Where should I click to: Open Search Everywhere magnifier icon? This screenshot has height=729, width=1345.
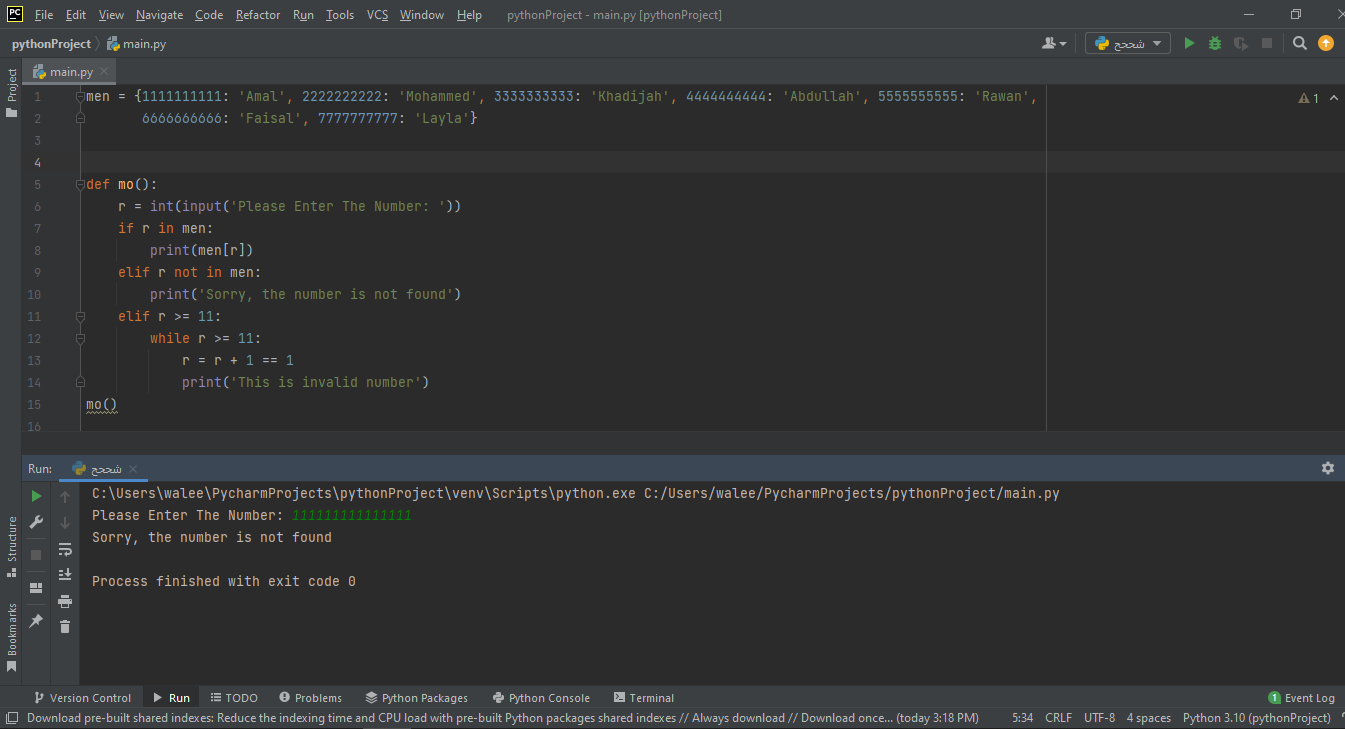(x=1300, y=43)
